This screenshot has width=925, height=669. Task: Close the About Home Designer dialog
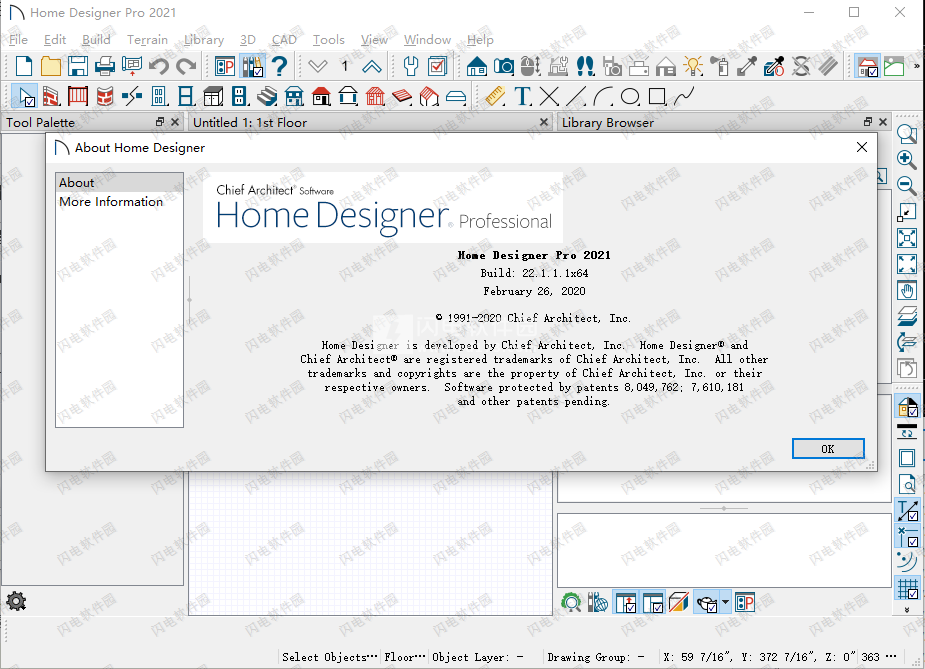[x=861, y=147]
